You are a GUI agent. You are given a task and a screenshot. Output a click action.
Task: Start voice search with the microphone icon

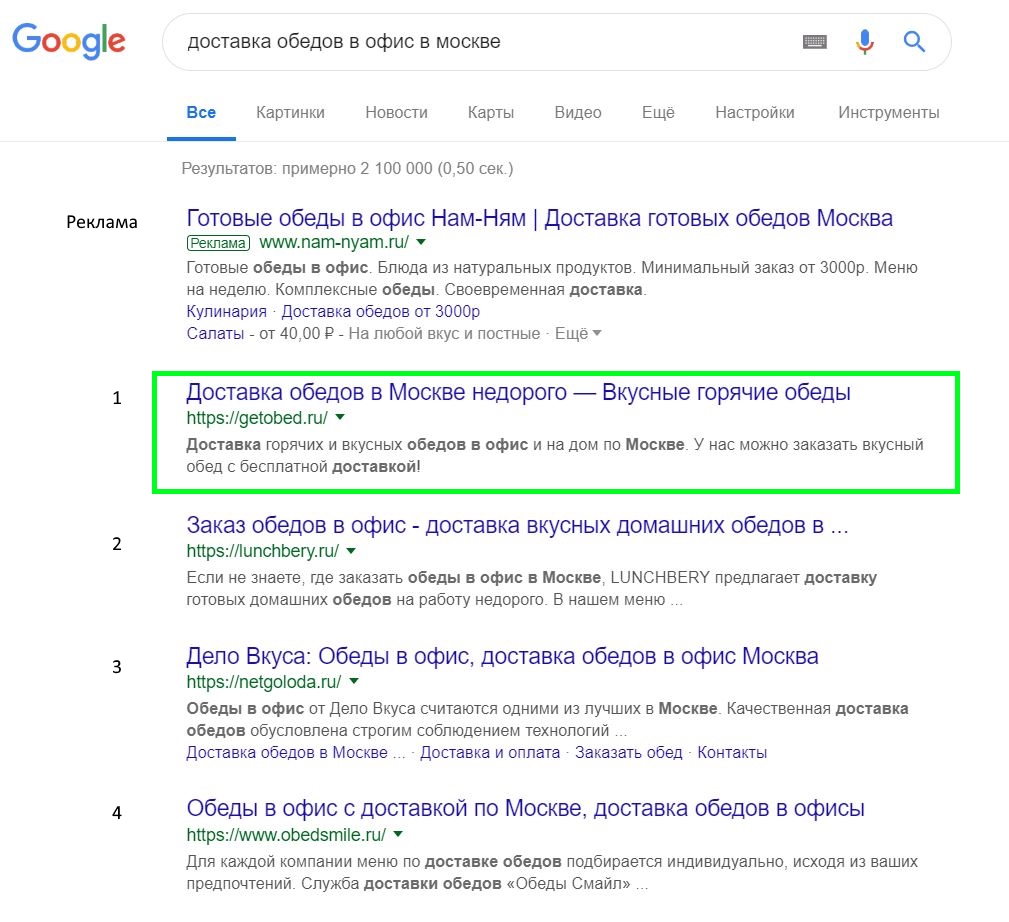pos(863,41)
